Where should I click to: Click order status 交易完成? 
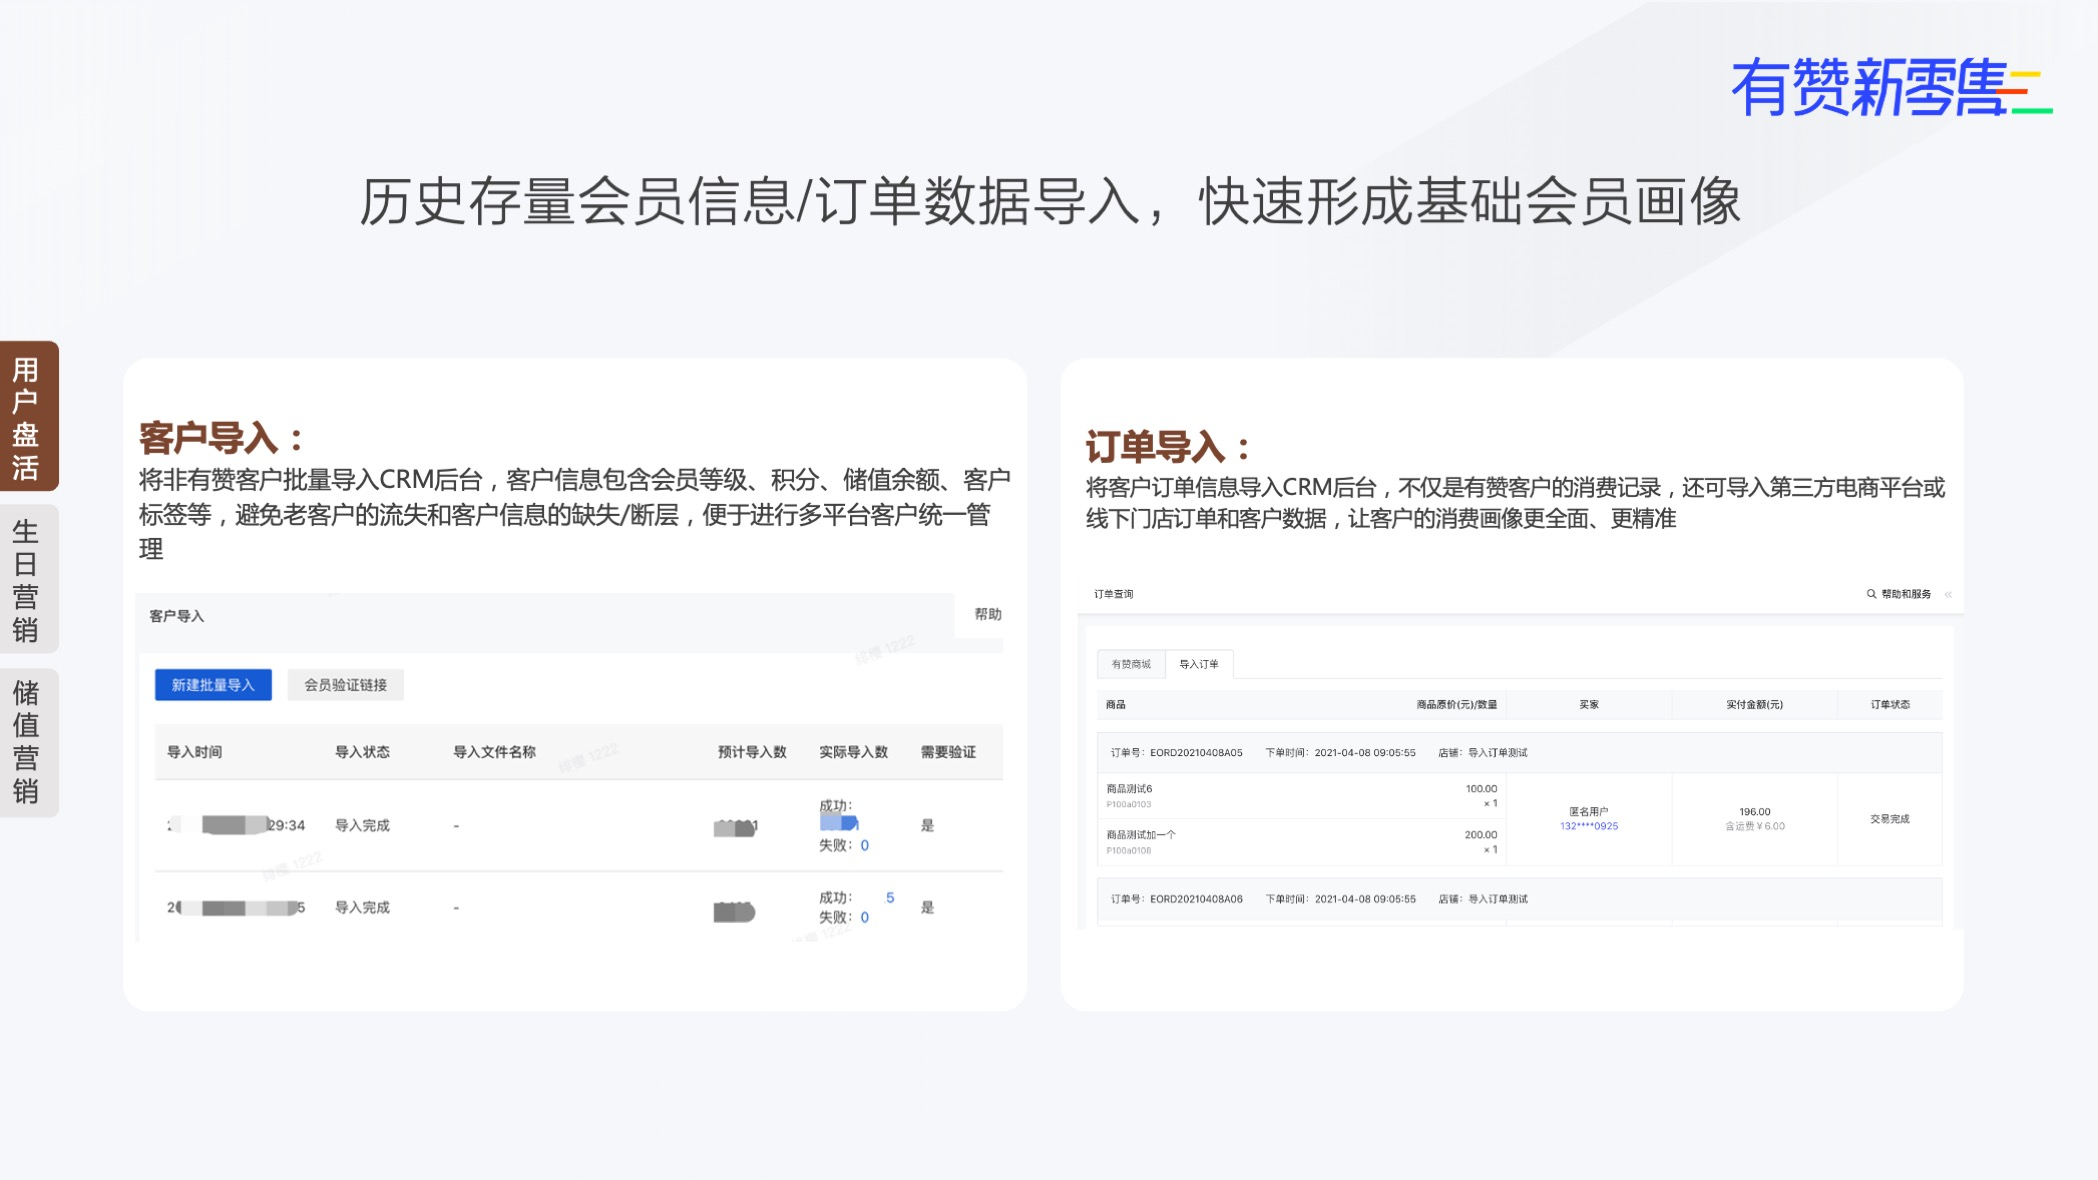click(x=1890, y=819)
